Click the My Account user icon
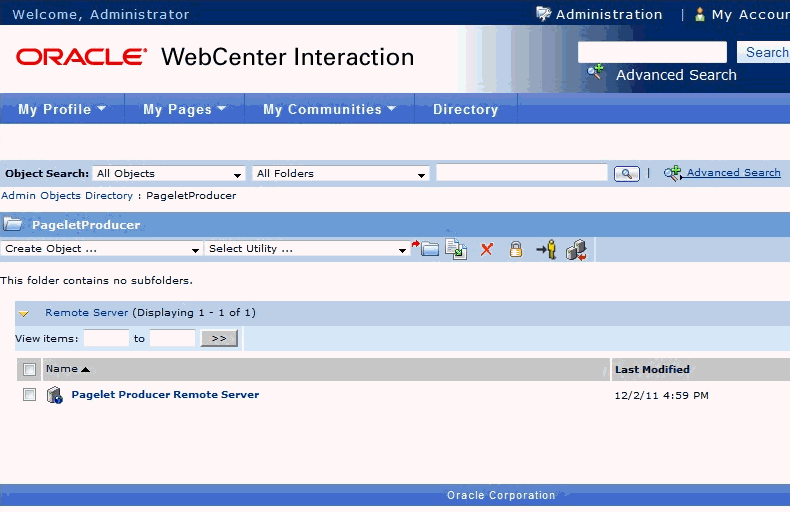The width and height of the screenshot is (790, 512). click(x=699, y=14)
